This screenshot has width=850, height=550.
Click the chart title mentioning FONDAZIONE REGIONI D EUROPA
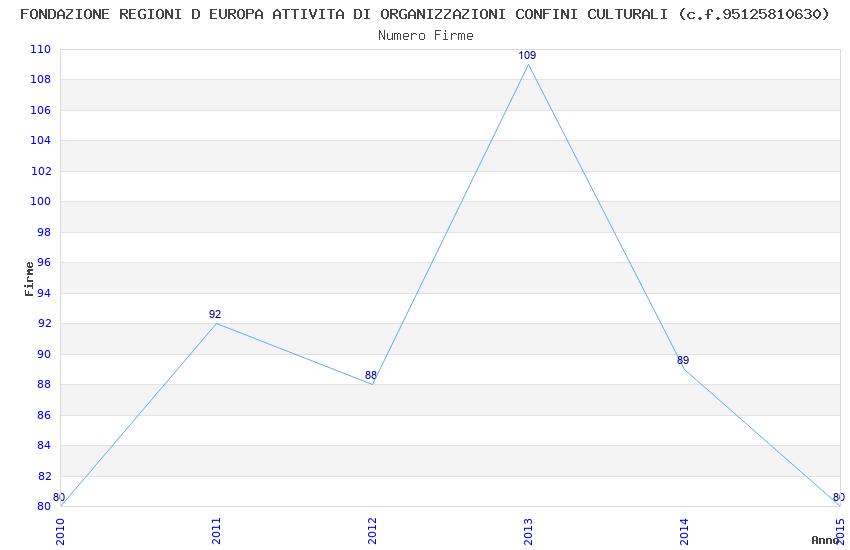pos(425,14)
